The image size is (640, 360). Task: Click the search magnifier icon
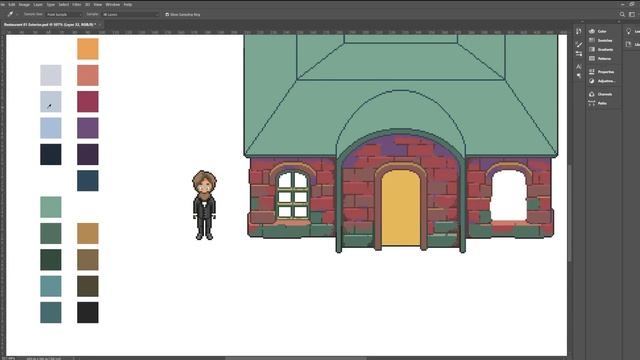point(622,14)
